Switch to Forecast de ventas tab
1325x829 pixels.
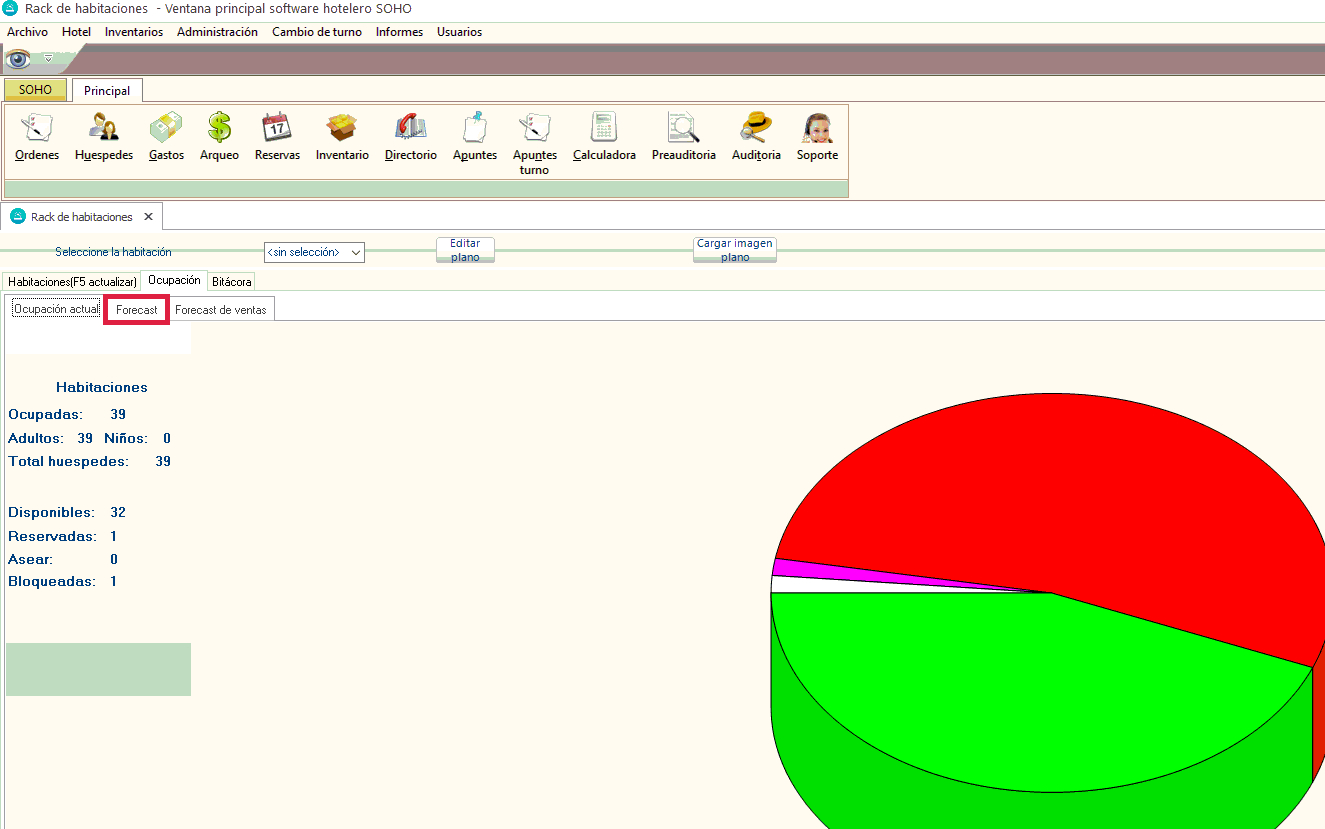pos(221,310)
